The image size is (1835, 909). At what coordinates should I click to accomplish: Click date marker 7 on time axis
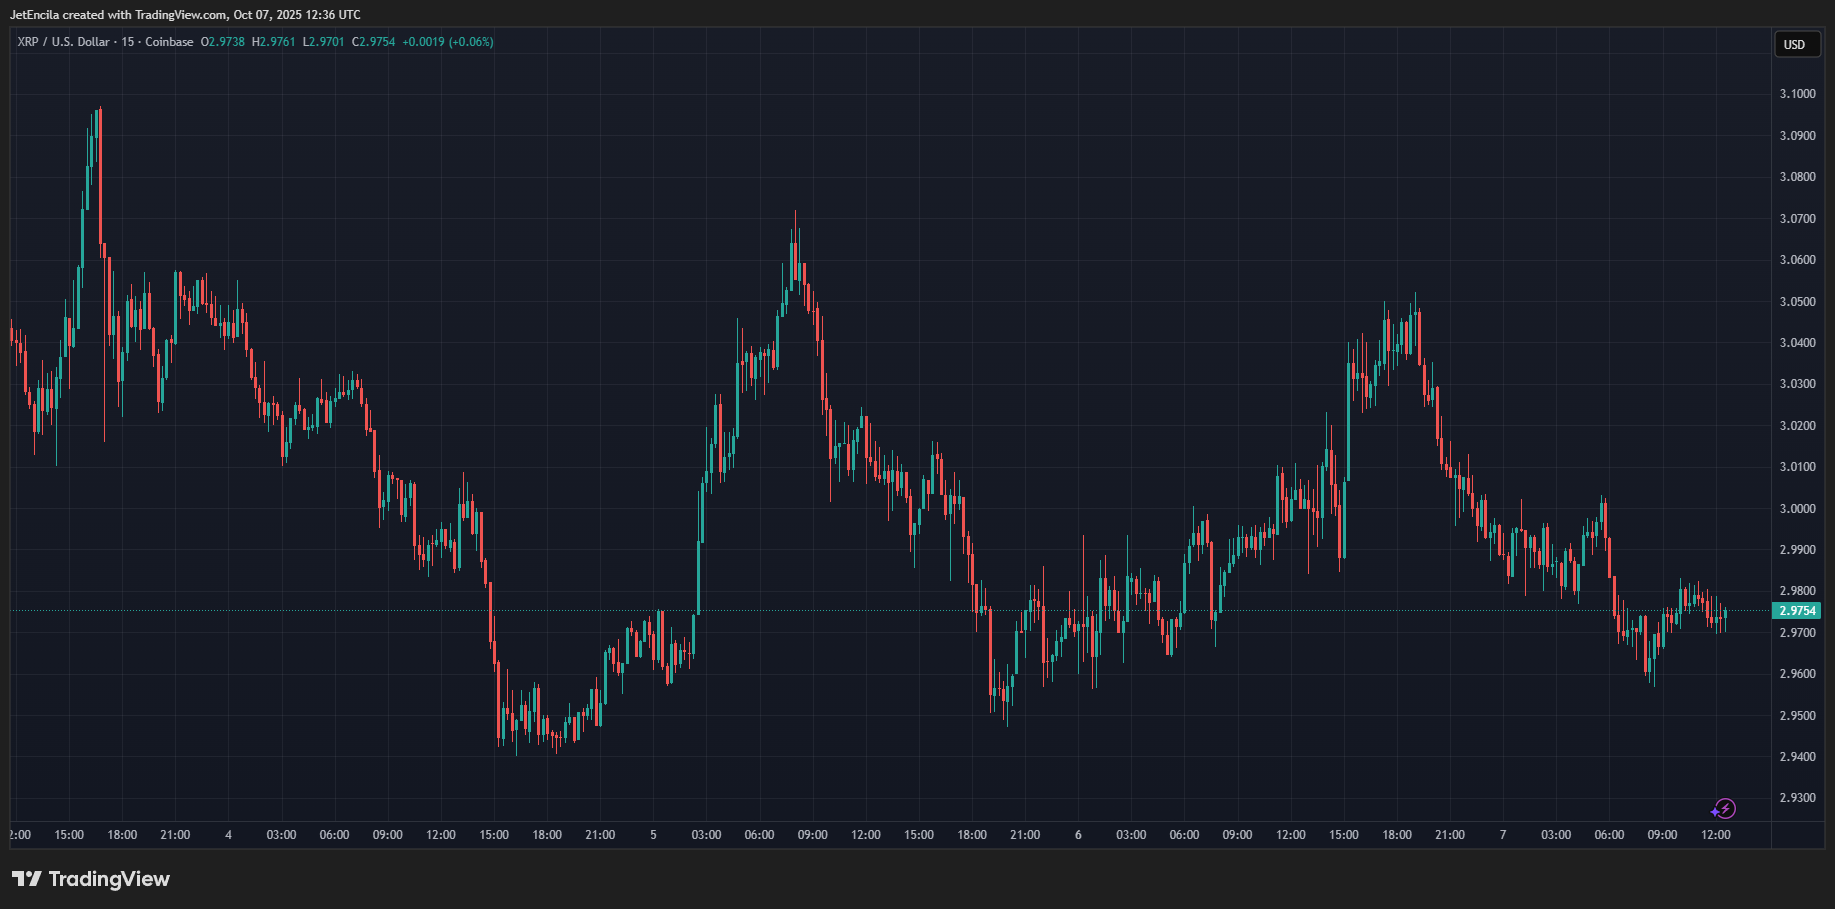[x=1503, y=835]
